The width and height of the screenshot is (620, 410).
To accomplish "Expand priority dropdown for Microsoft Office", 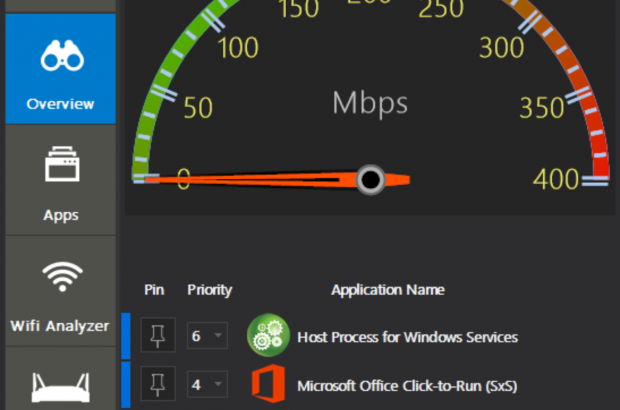I will [217, 385].
